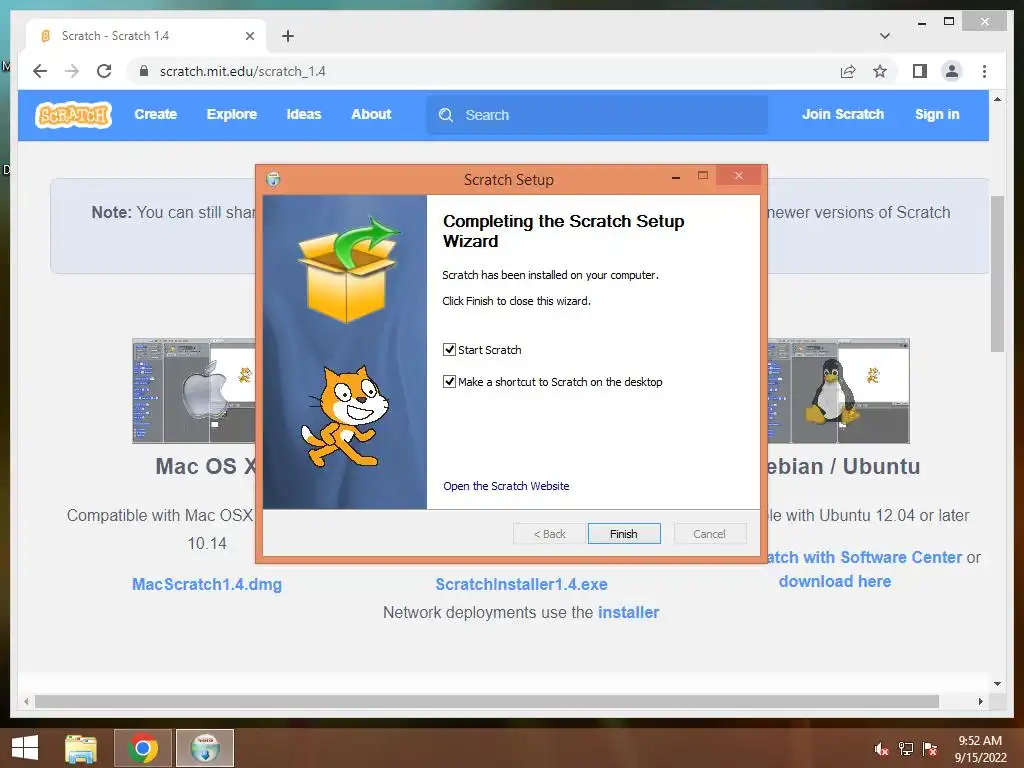The height and width of the screenshot is (768, 1024).
Task: Download ScratchInstaller1.4.exe link
Action: (x=521, y=584)
